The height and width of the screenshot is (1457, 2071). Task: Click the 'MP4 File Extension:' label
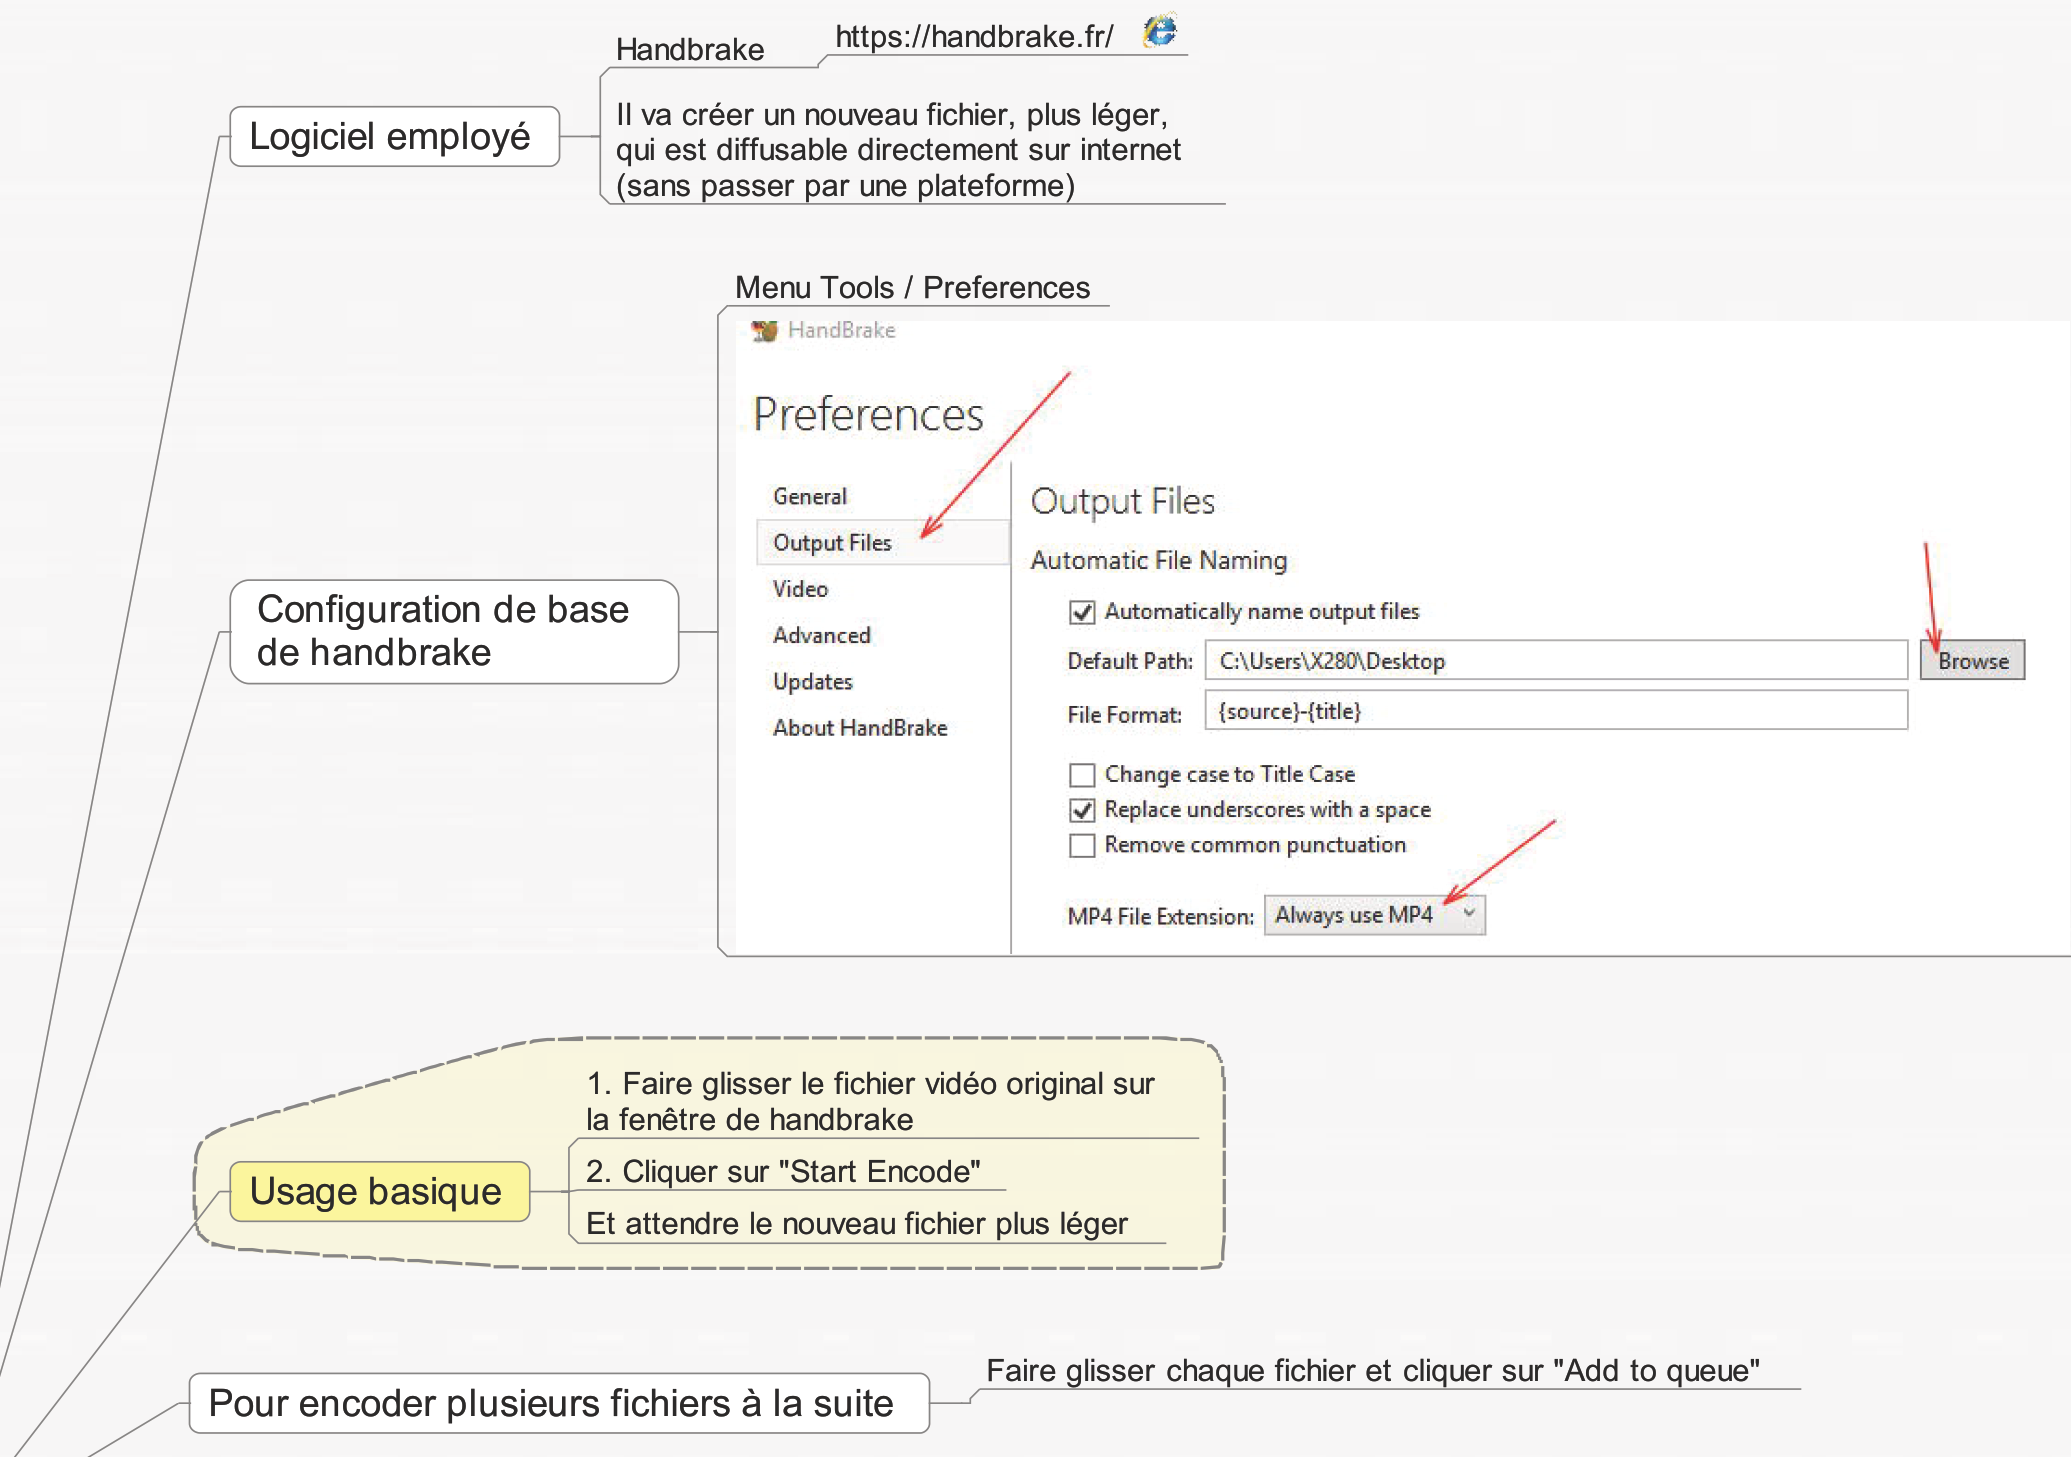pos(1160,917)
